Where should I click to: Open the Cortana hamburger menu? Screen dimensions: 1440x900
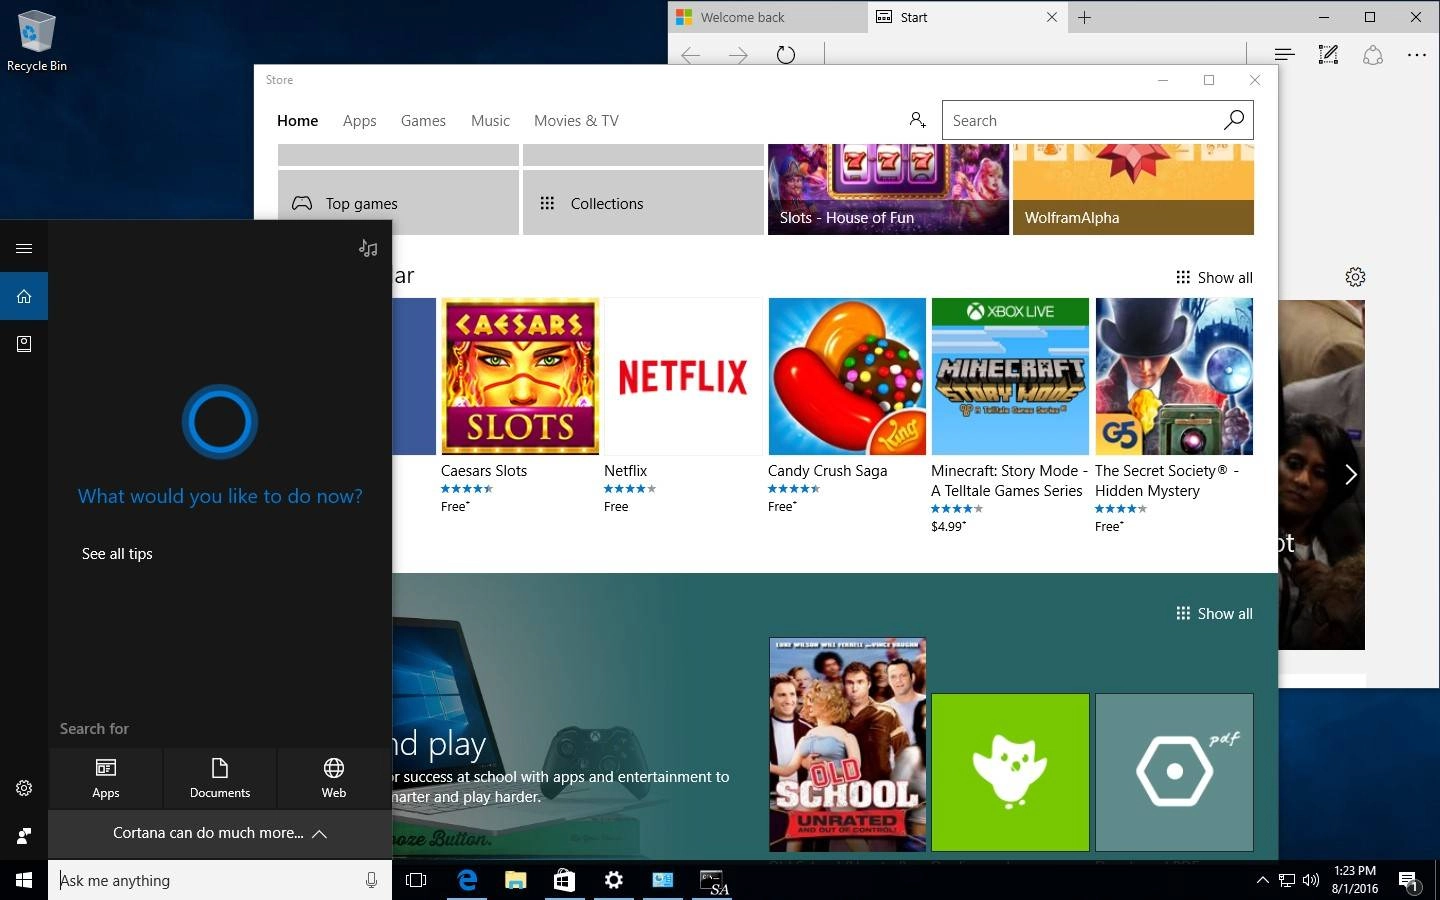(x=24, y=248)
